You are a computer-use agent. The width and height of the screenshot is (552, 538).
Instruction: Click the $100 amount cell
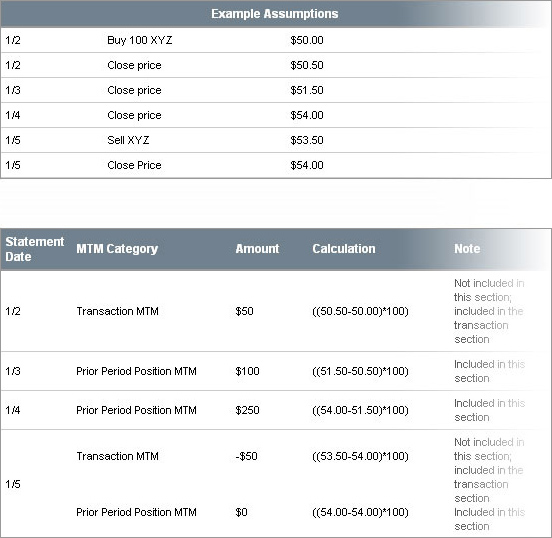tap(247, 371)
